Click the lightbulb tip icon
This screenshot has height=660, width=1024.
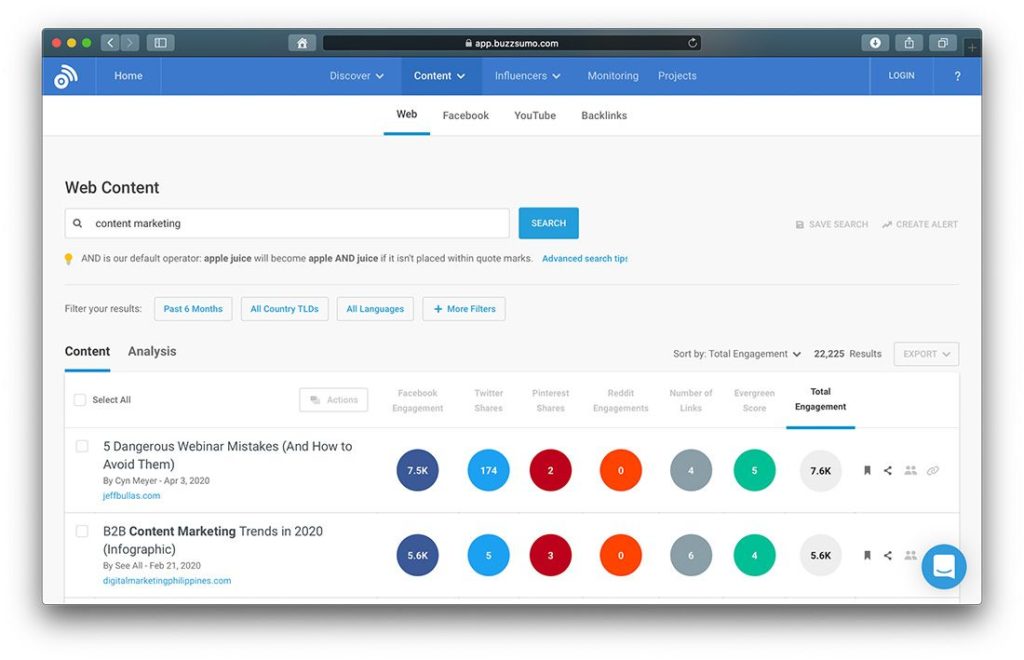coord(69,259)
